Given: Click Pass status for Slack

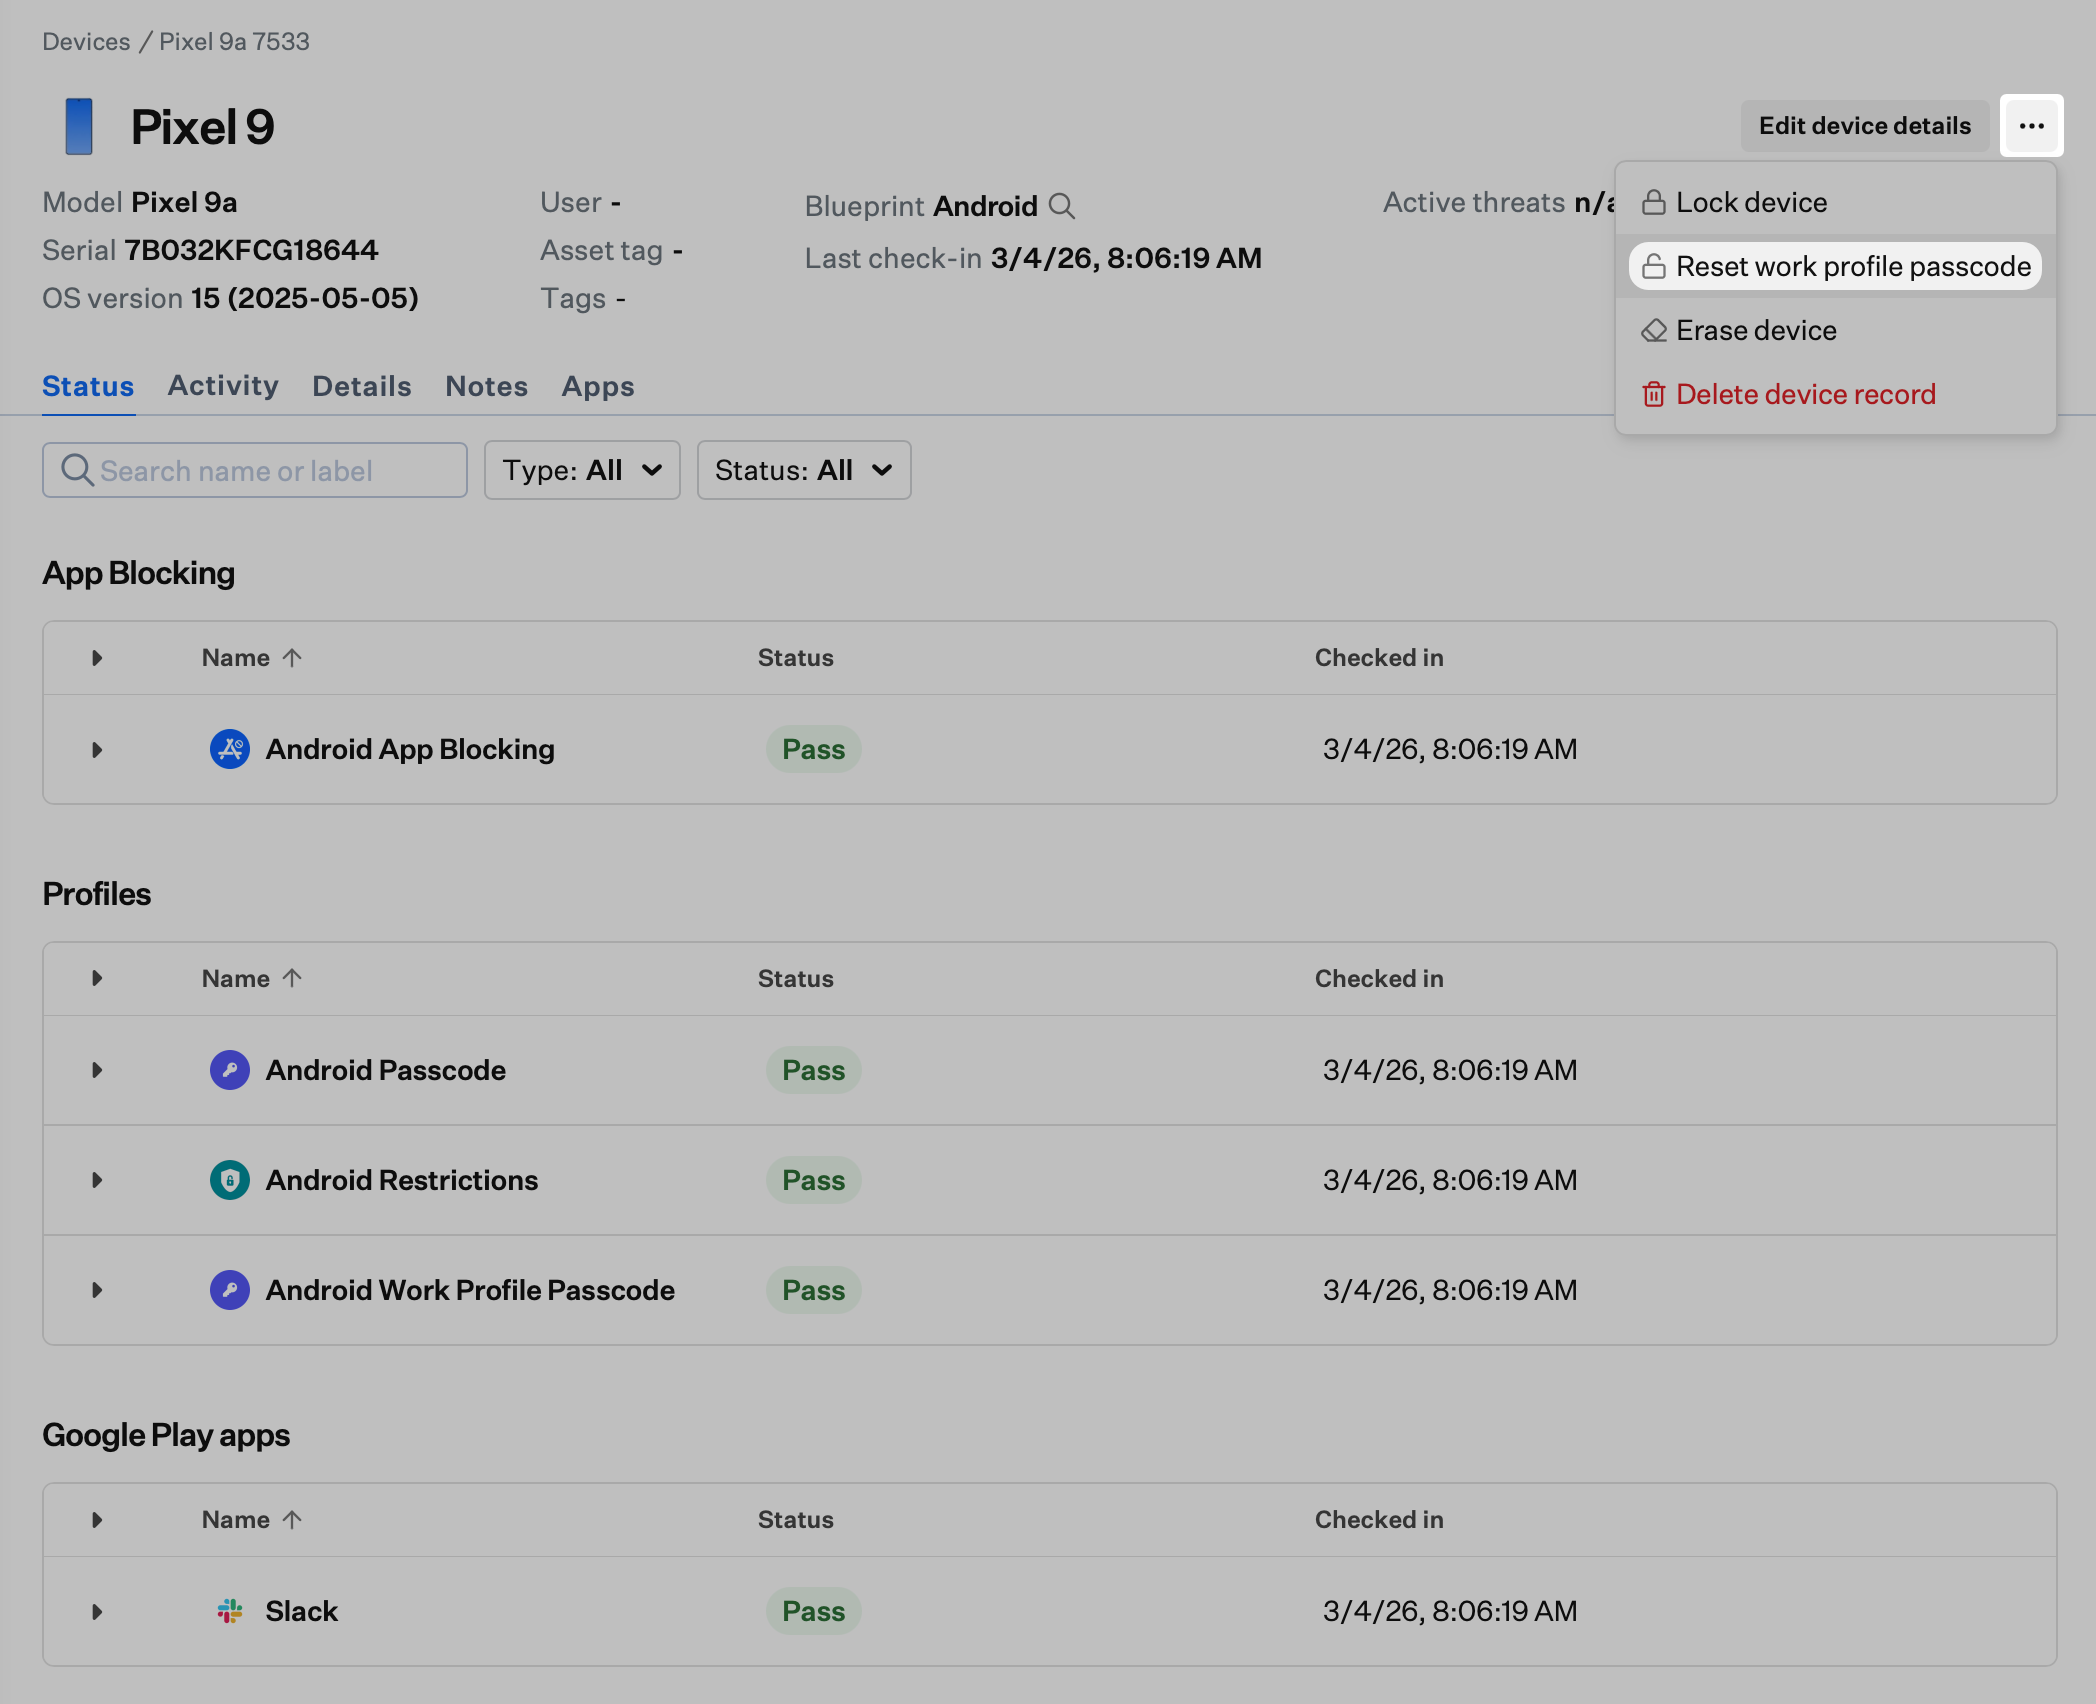Looking at the screenshot, I should [814, 1611].
